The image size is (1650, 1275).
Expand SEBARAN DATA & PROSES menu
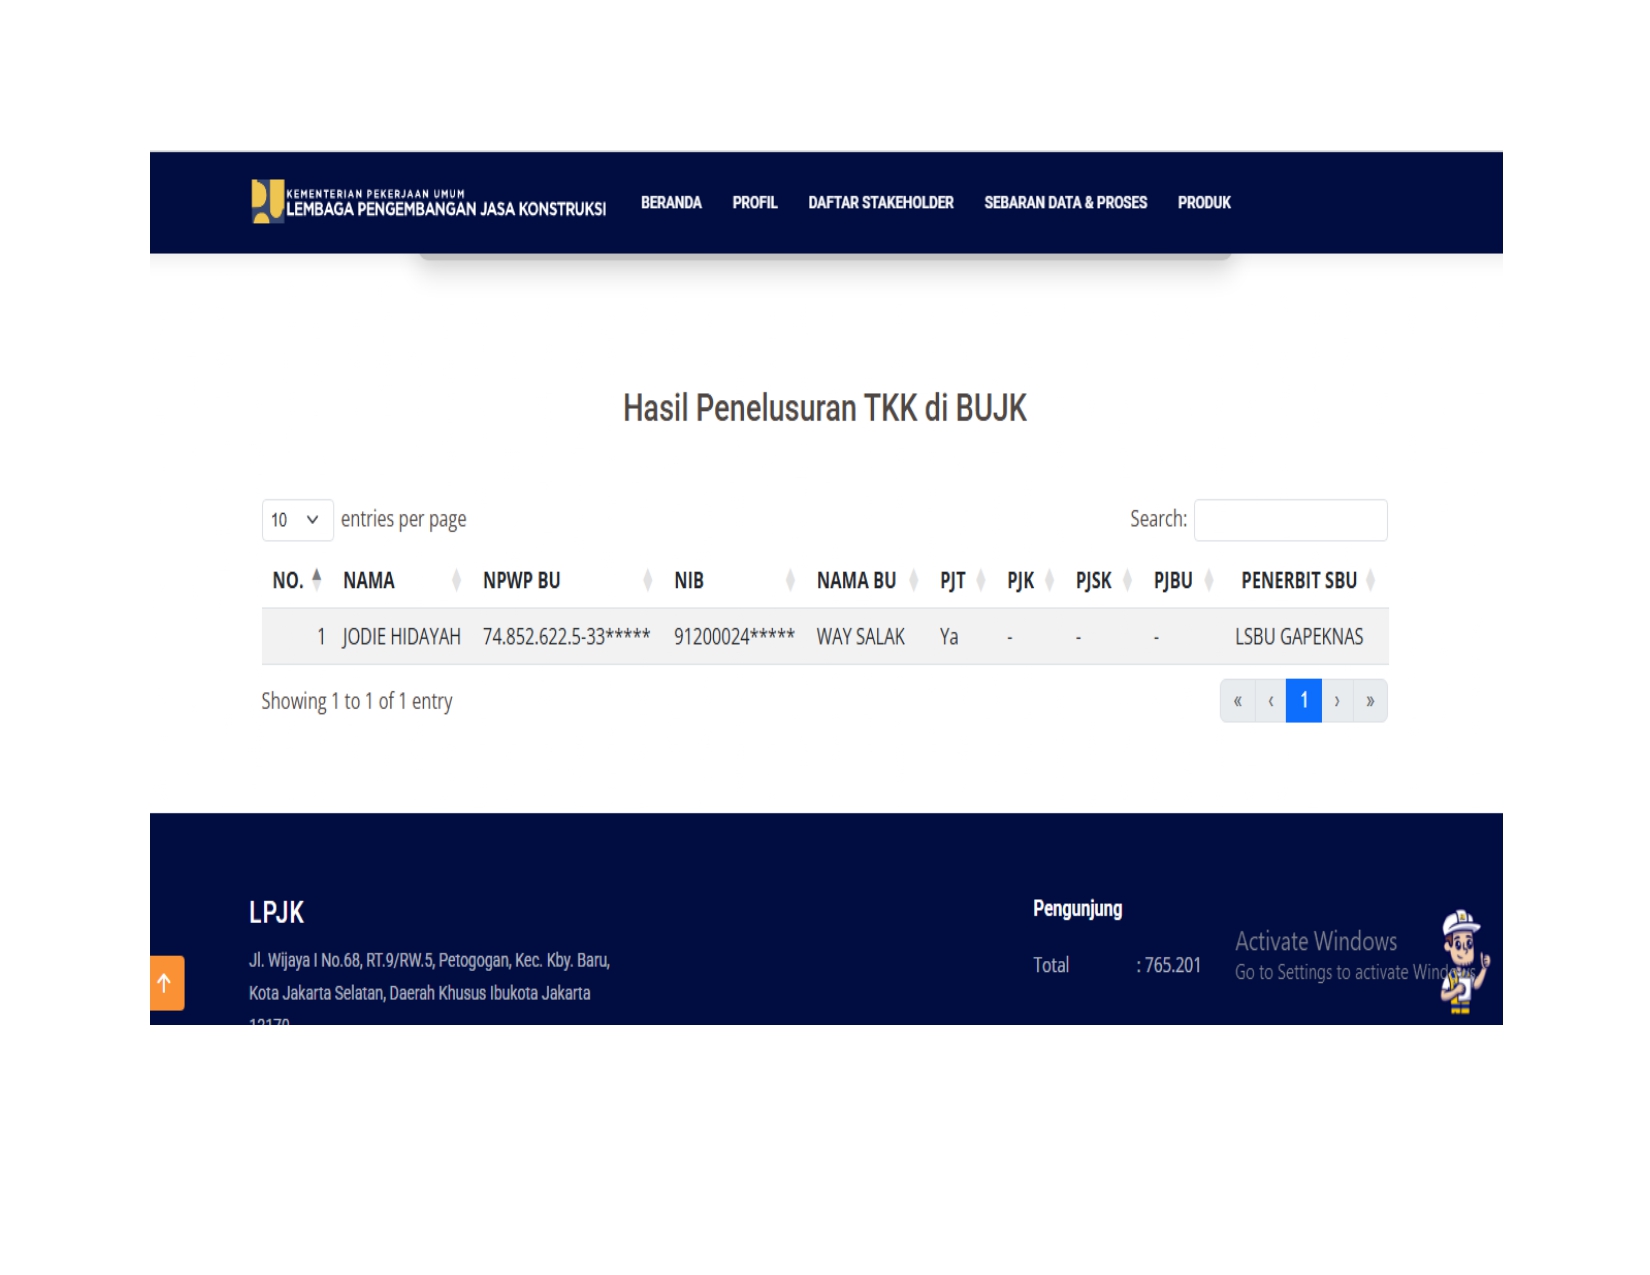point(1065,202)
